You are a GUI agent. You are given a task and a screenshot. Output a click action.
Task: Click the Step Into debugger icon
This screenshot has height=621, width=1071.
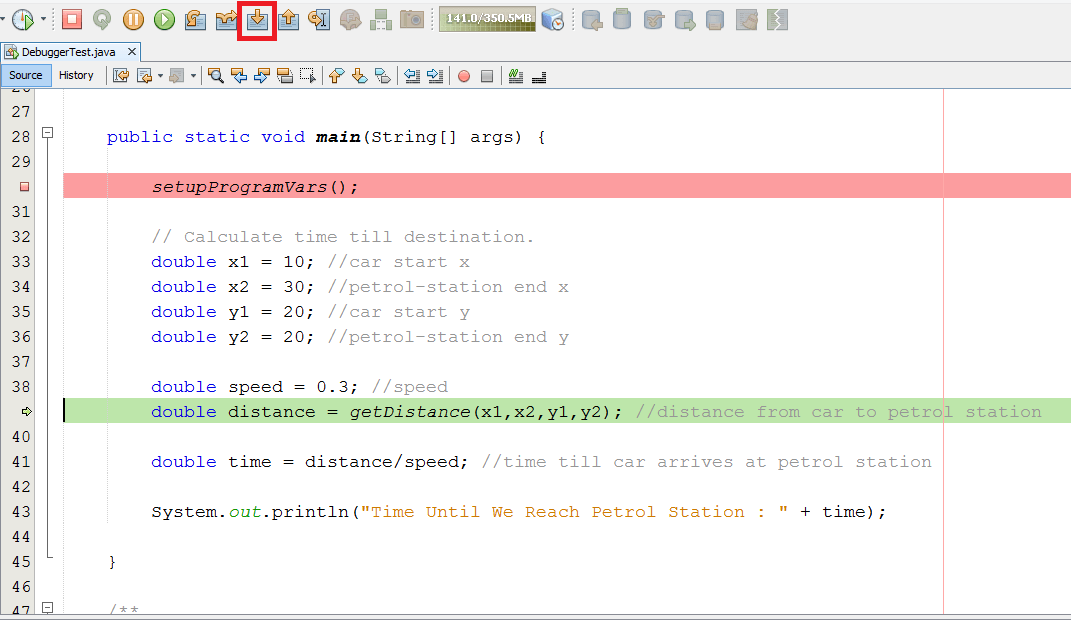[258, 19]
